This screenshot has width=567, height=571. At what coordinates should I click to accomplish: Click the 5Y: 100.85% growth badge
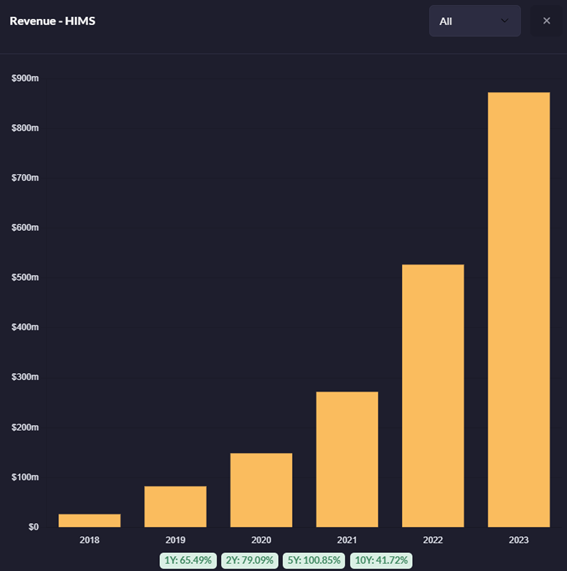tap(314, 560)
